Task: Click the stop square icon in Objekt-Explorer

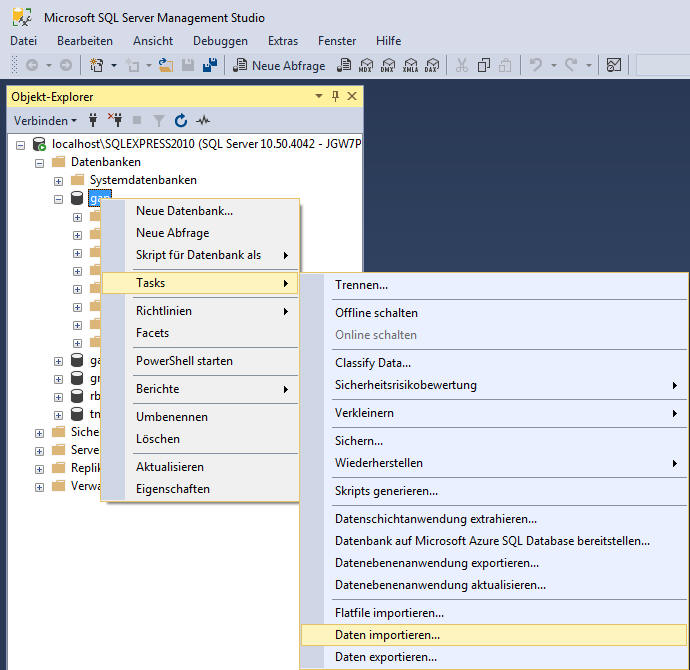Action: pos(137,120)
